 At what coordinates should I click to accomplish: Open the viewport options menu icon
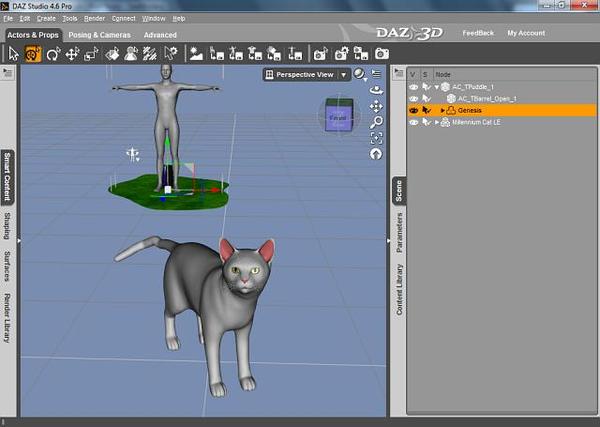377,74
